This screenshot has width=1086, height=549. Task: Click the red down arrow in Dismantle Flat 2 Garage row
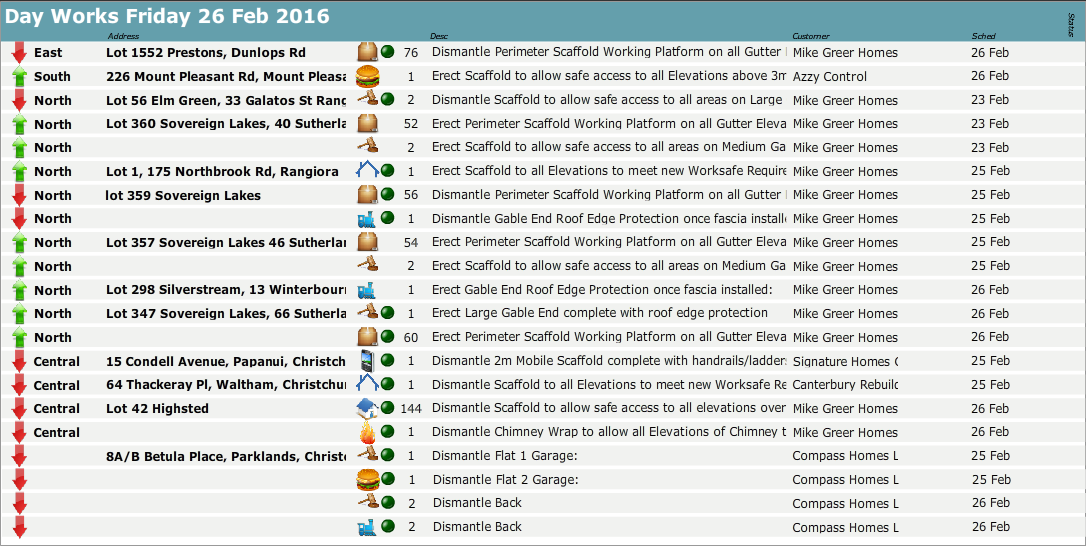(19, 480)
